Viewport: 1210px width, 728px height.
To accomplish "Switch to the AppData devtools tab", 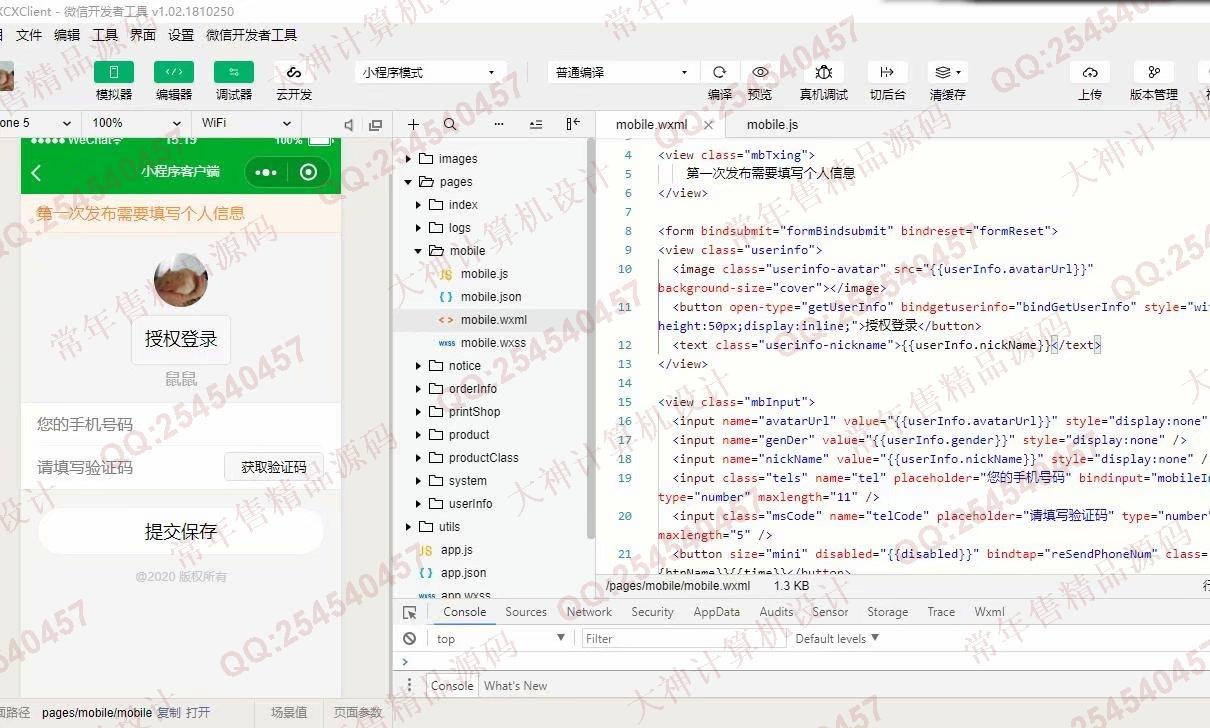I will pyautogui.click(x=717, y=612).
